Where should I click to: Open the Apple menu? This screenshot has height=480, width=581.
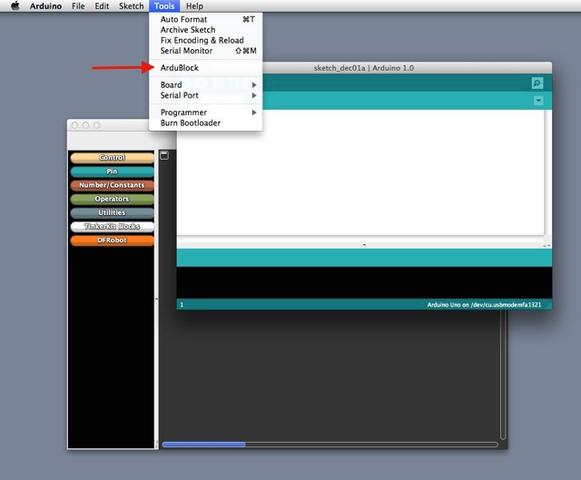(x=15, y=6)
